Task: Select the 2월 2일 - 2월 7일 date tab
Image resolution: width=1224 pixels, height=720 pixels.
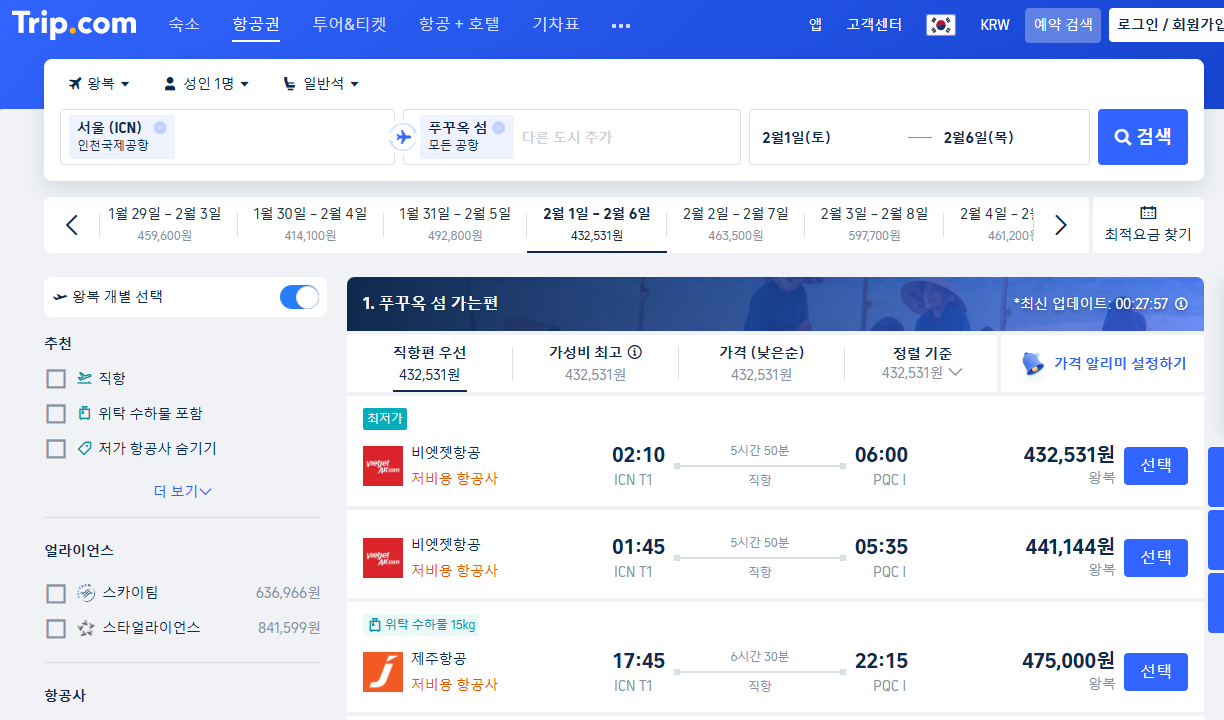Action: pyautogui.click(x=736, y=225)
